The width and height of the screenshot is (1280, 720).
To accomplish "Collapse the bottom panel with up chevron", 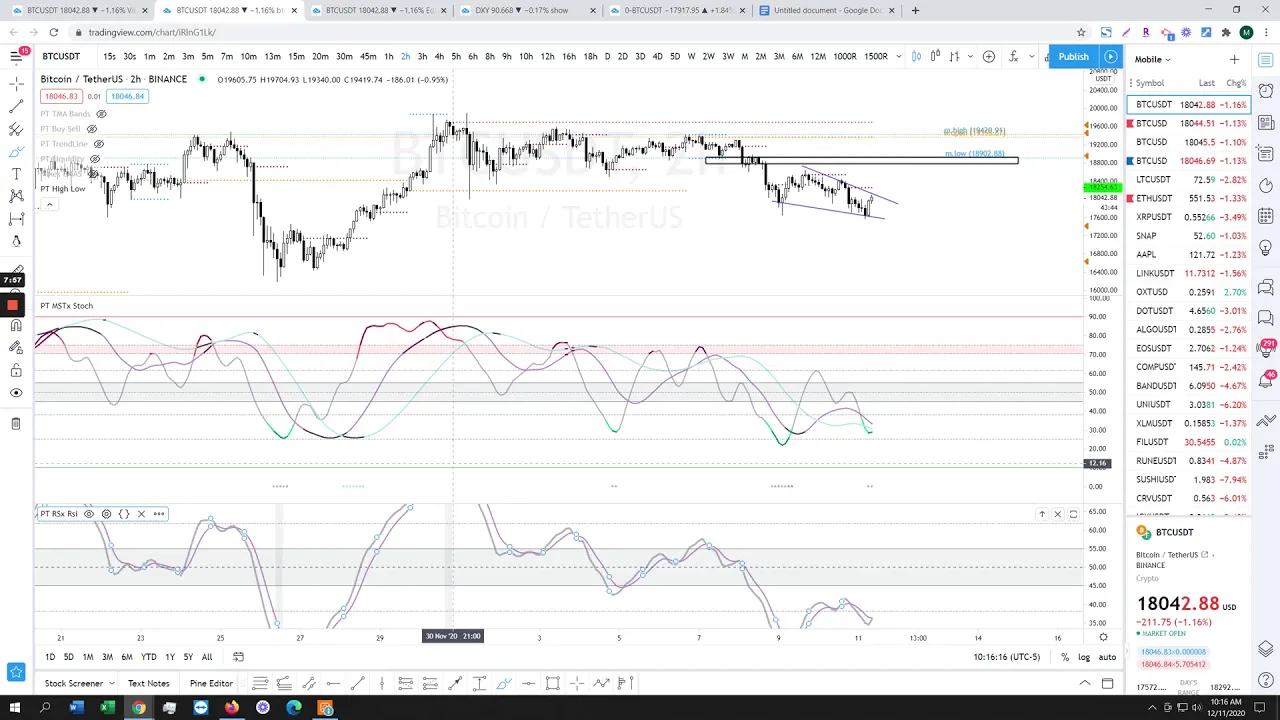I will pos(1084,683).
